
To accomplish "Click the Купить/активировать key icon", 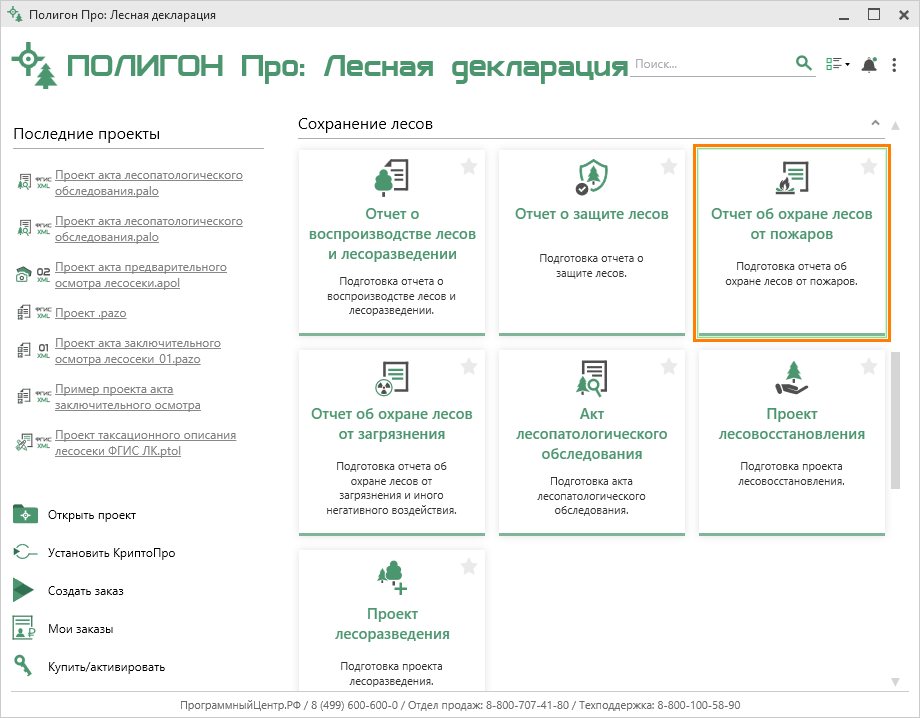I will (23, 666).
